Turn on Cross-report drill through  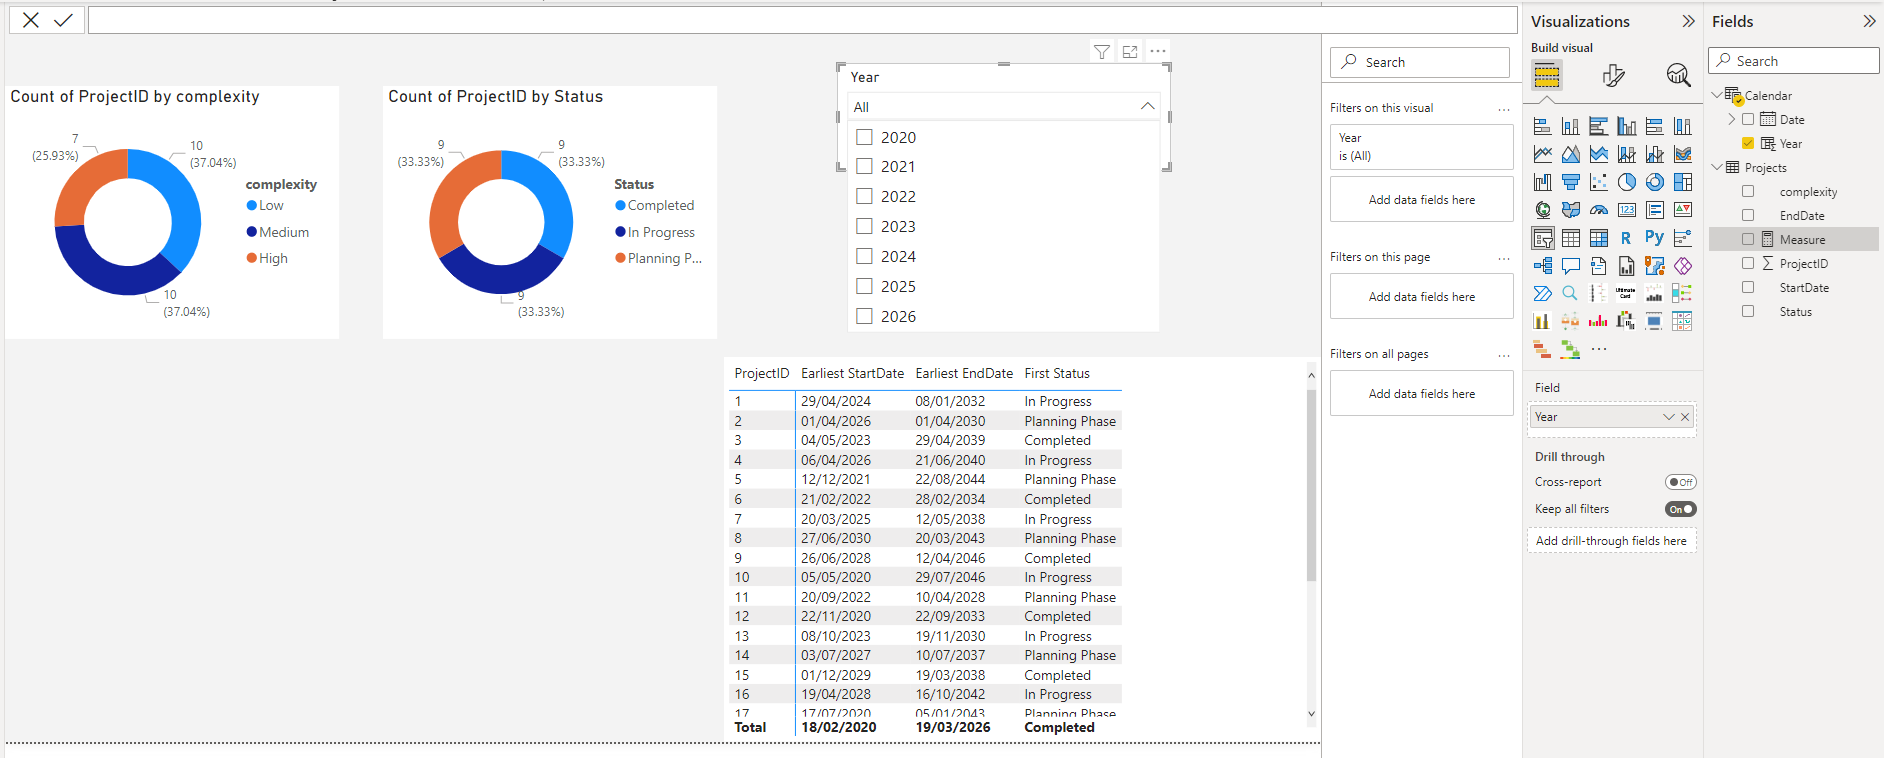coord(1680,482)
